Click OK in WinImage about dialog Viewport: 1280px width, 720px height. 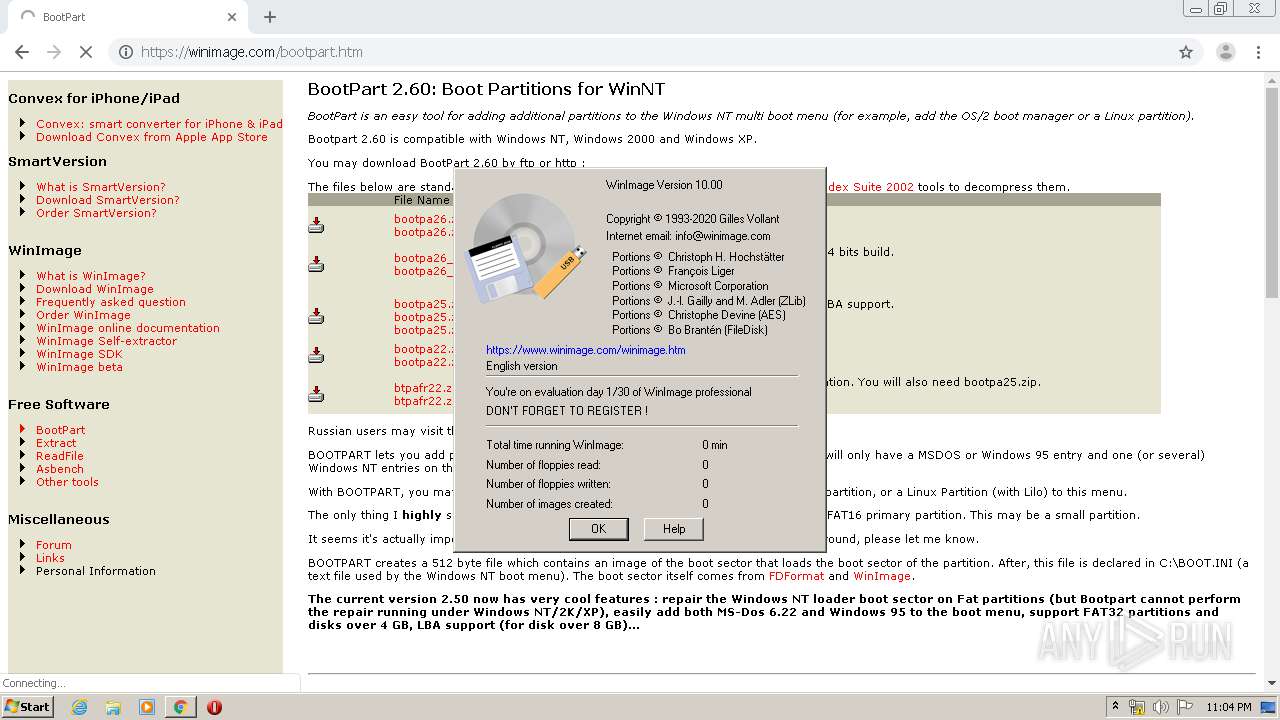click(598, 529)
